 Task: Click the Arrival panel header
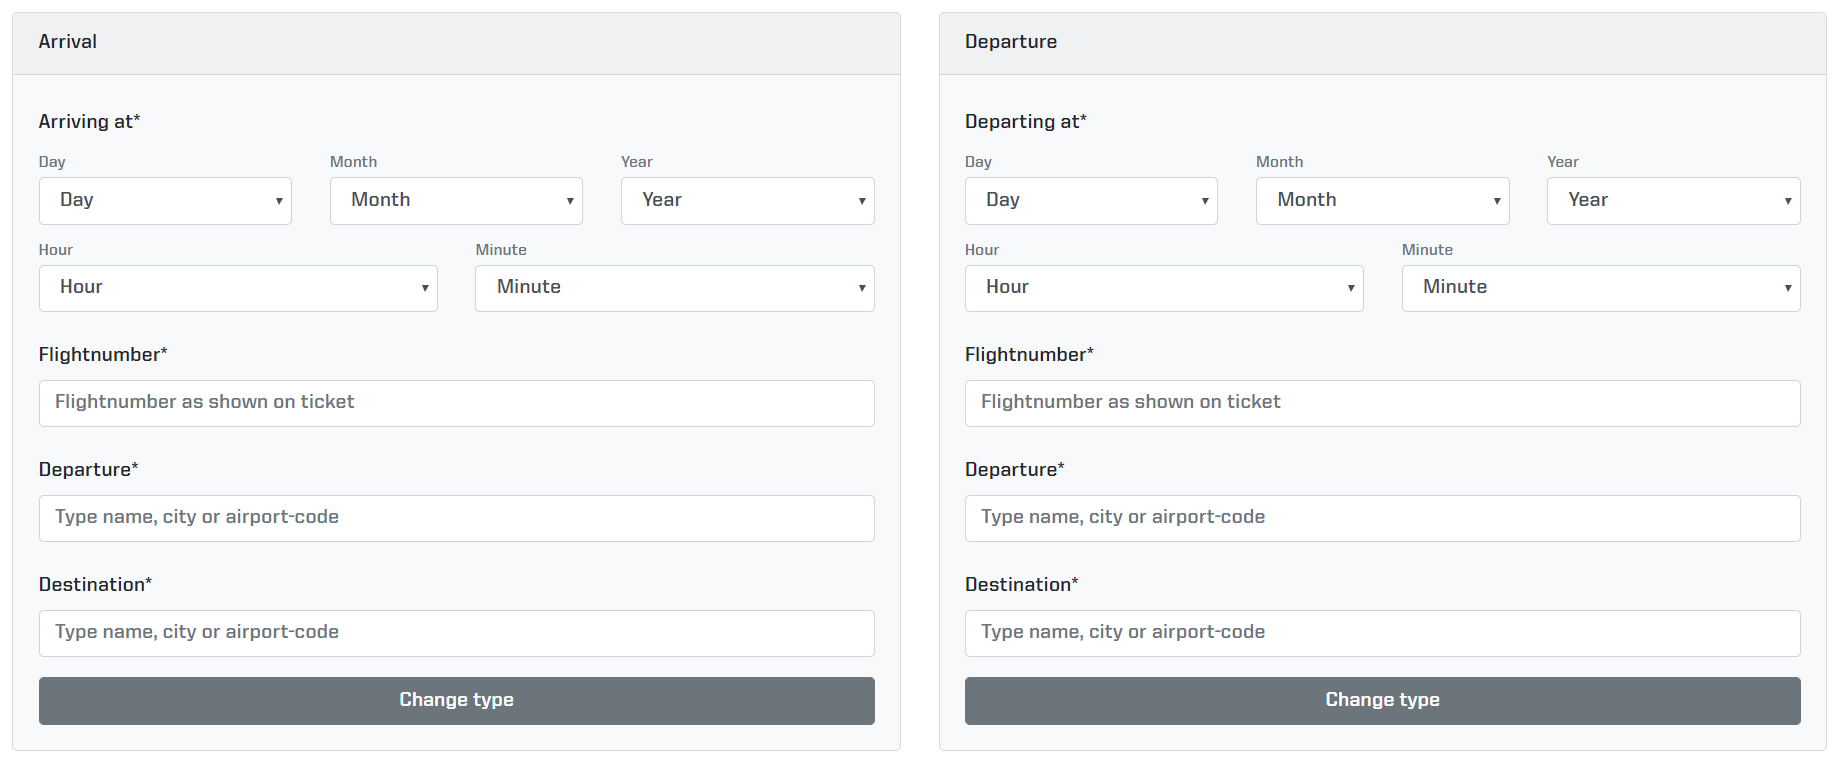click(456, 43)
